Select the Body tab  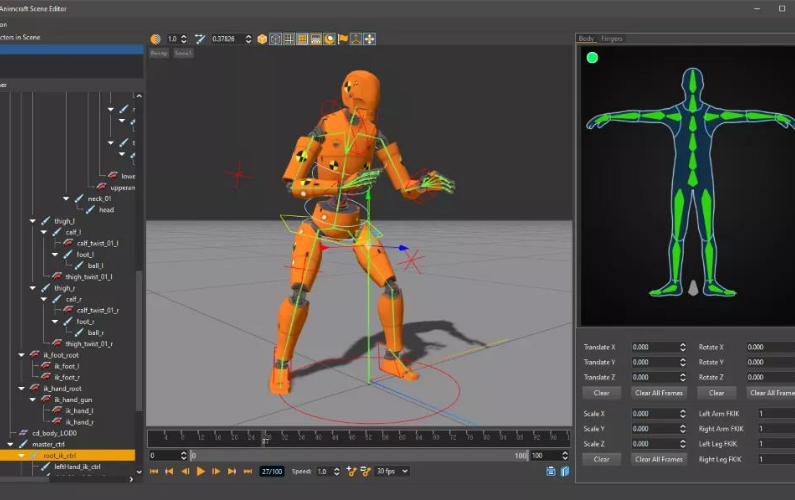[587, 39]
